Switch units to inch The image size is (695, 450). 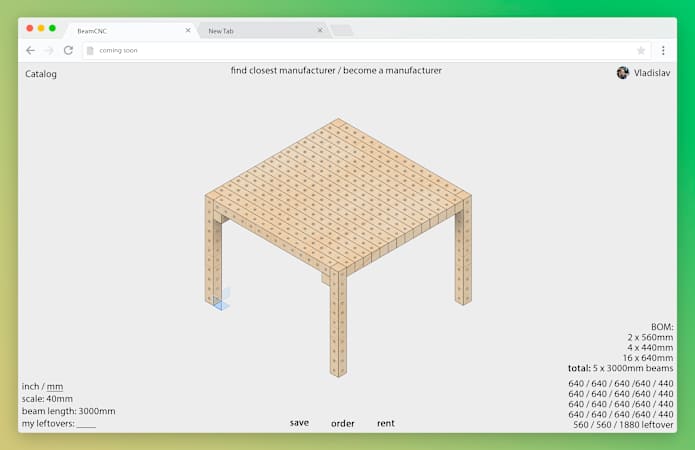30,387
